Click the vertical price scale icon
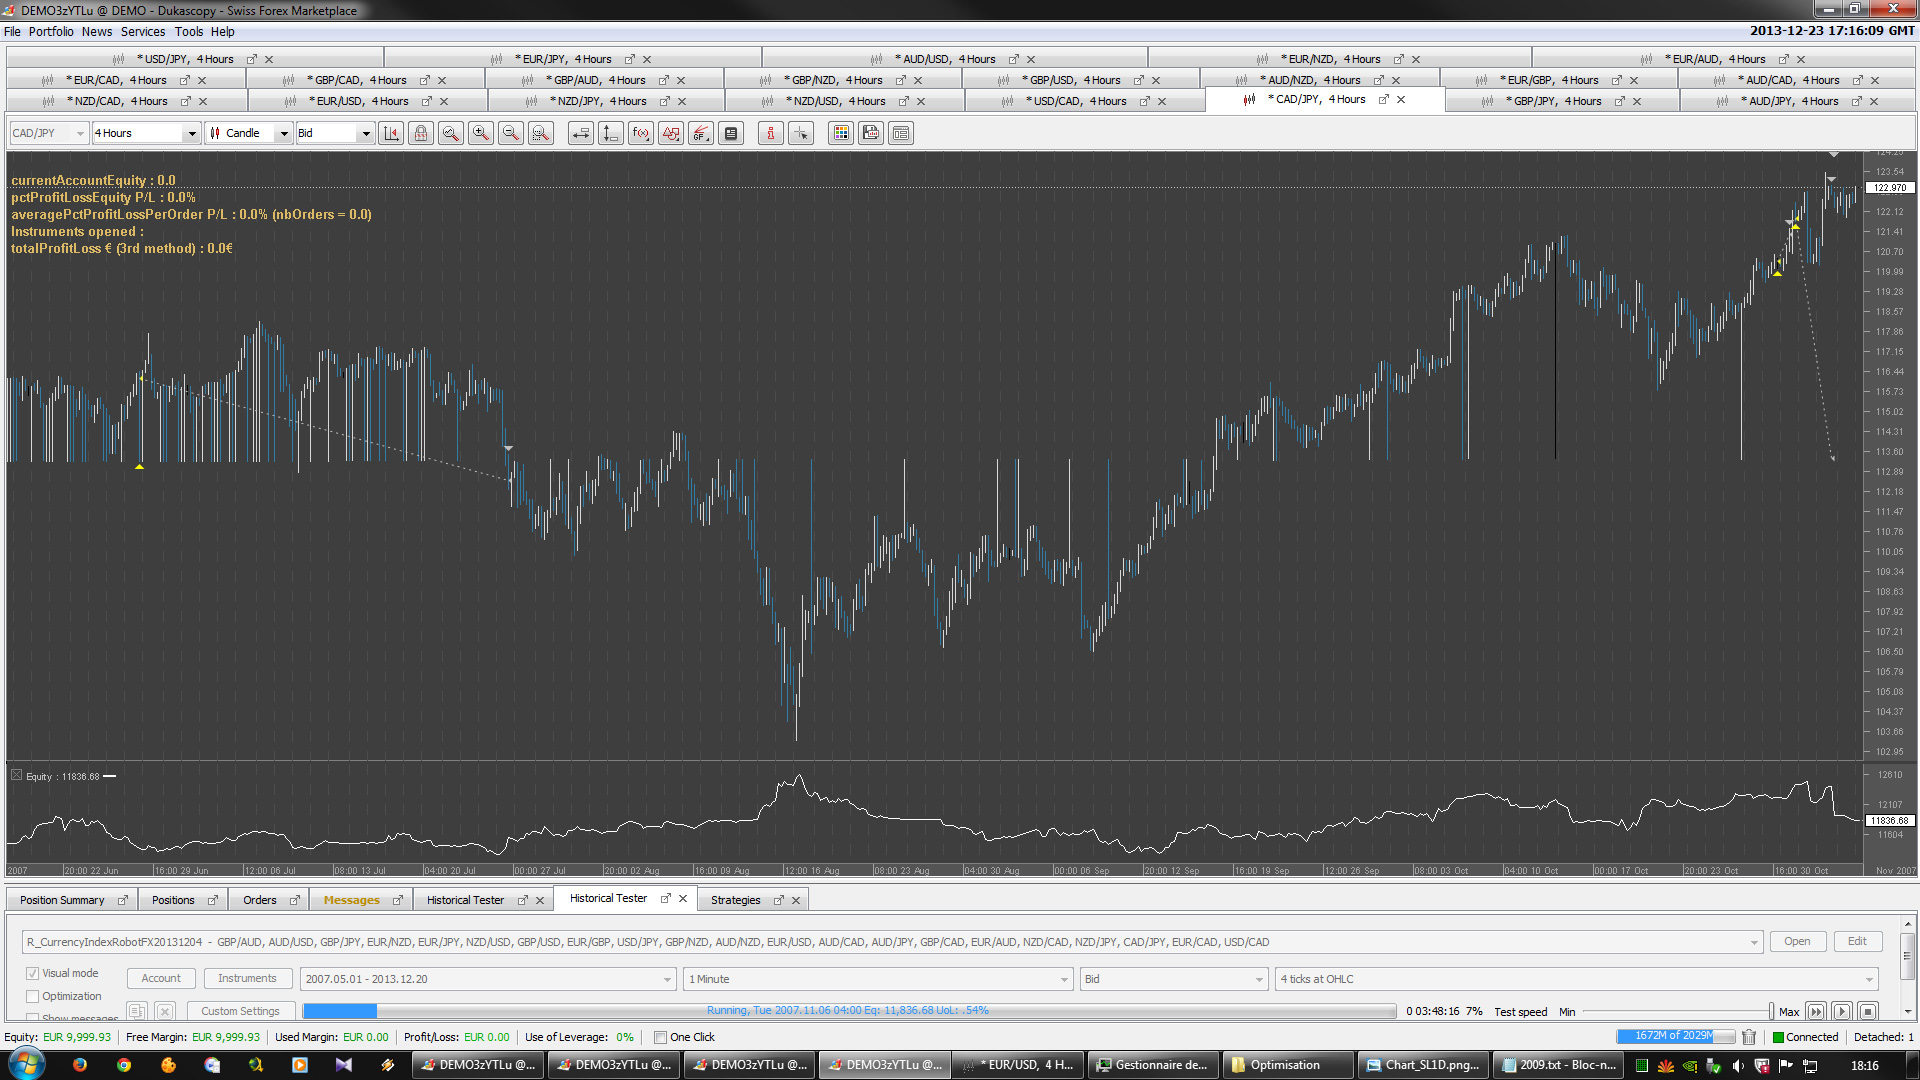This screenshot has width=1920, height=1080. click(x=611, y=133)
